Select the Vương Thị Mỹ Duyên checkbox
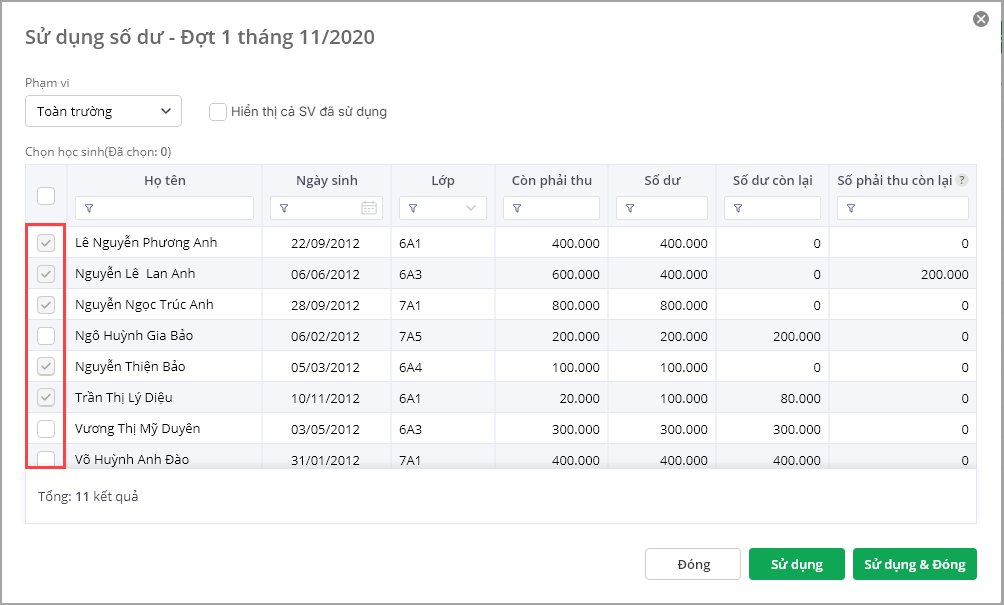Screen dimensions: 1004x605 (46, 428)
